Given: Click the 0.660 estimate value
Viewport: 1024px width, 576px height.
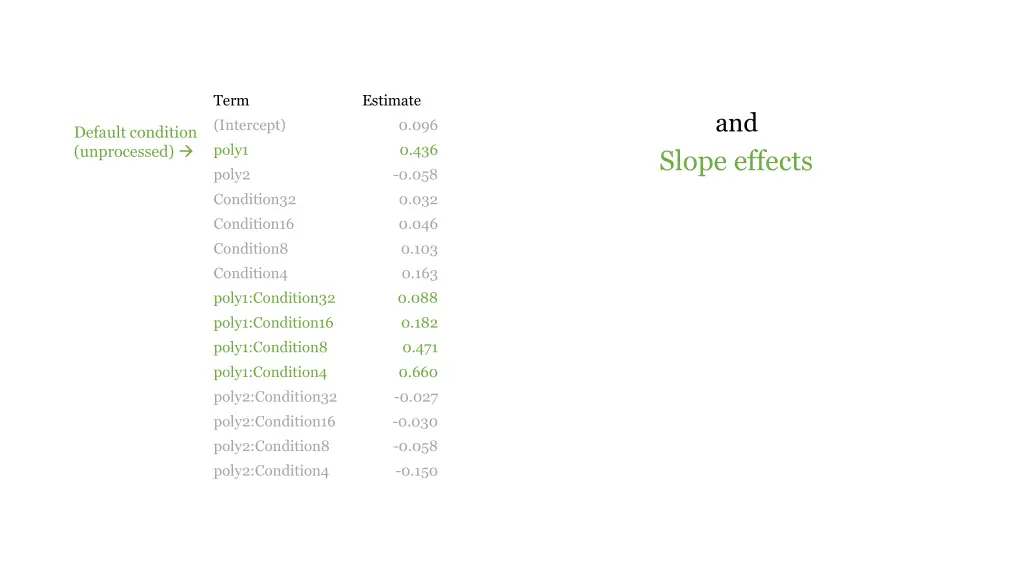Looking at the screenshot, I should [x=418, y=372].
